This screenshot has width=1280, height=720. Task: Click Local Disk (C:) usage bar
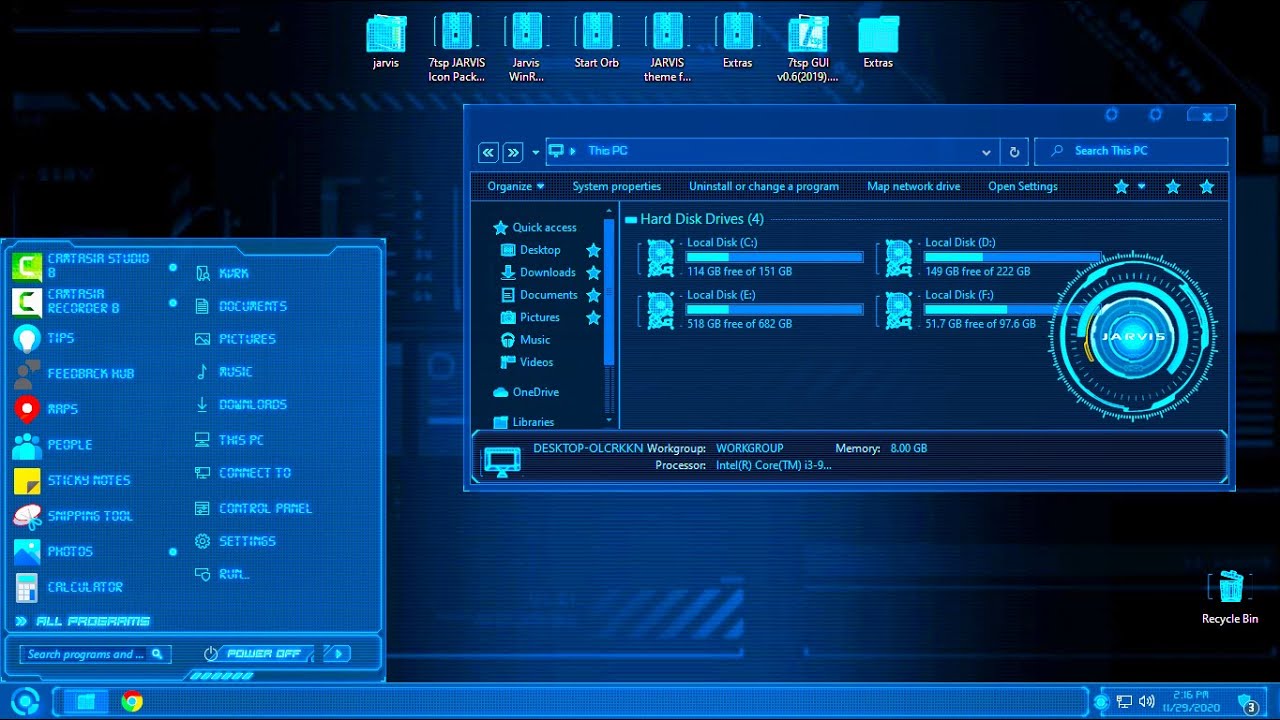coord(774,257)
